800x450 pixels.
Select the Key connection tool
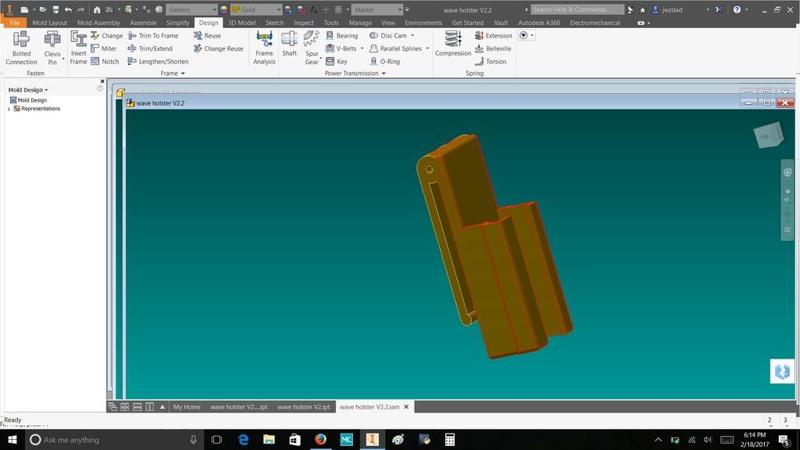tap(337, 61)
